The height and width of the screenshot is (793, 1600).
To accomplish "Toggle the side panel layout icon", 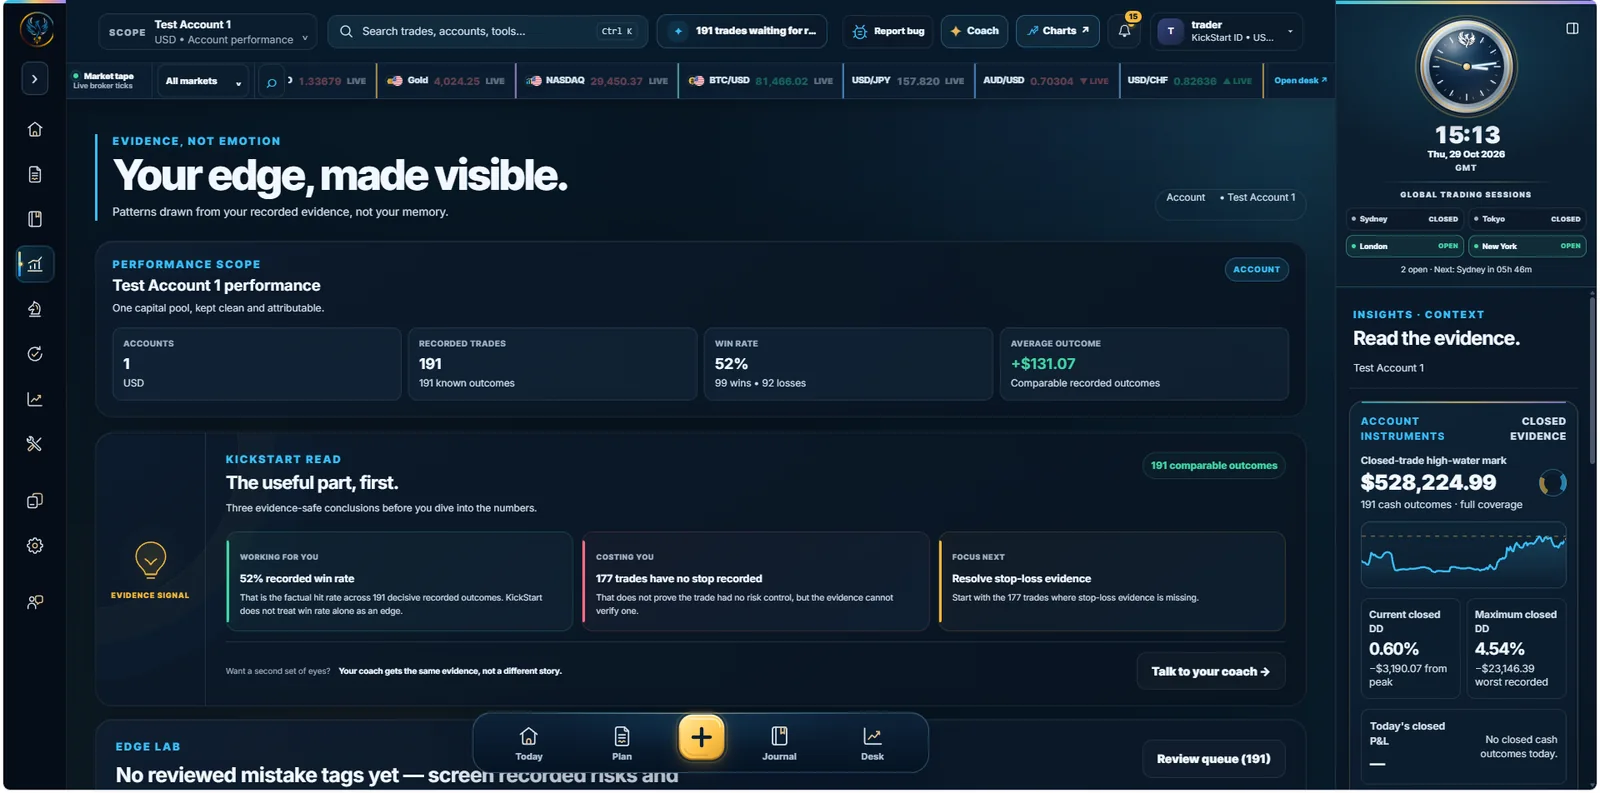I will pos(1572,28).
